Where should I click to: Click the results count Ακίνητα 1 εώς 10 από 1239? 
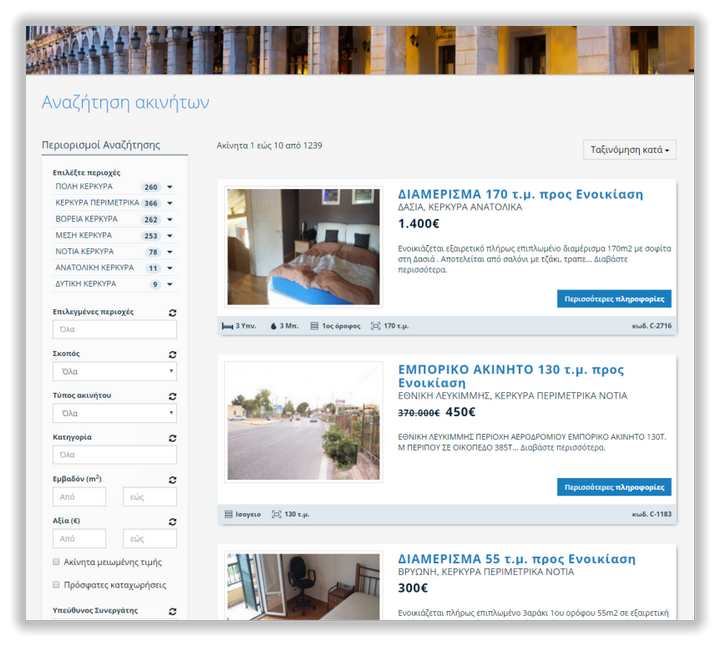[270, 146]
